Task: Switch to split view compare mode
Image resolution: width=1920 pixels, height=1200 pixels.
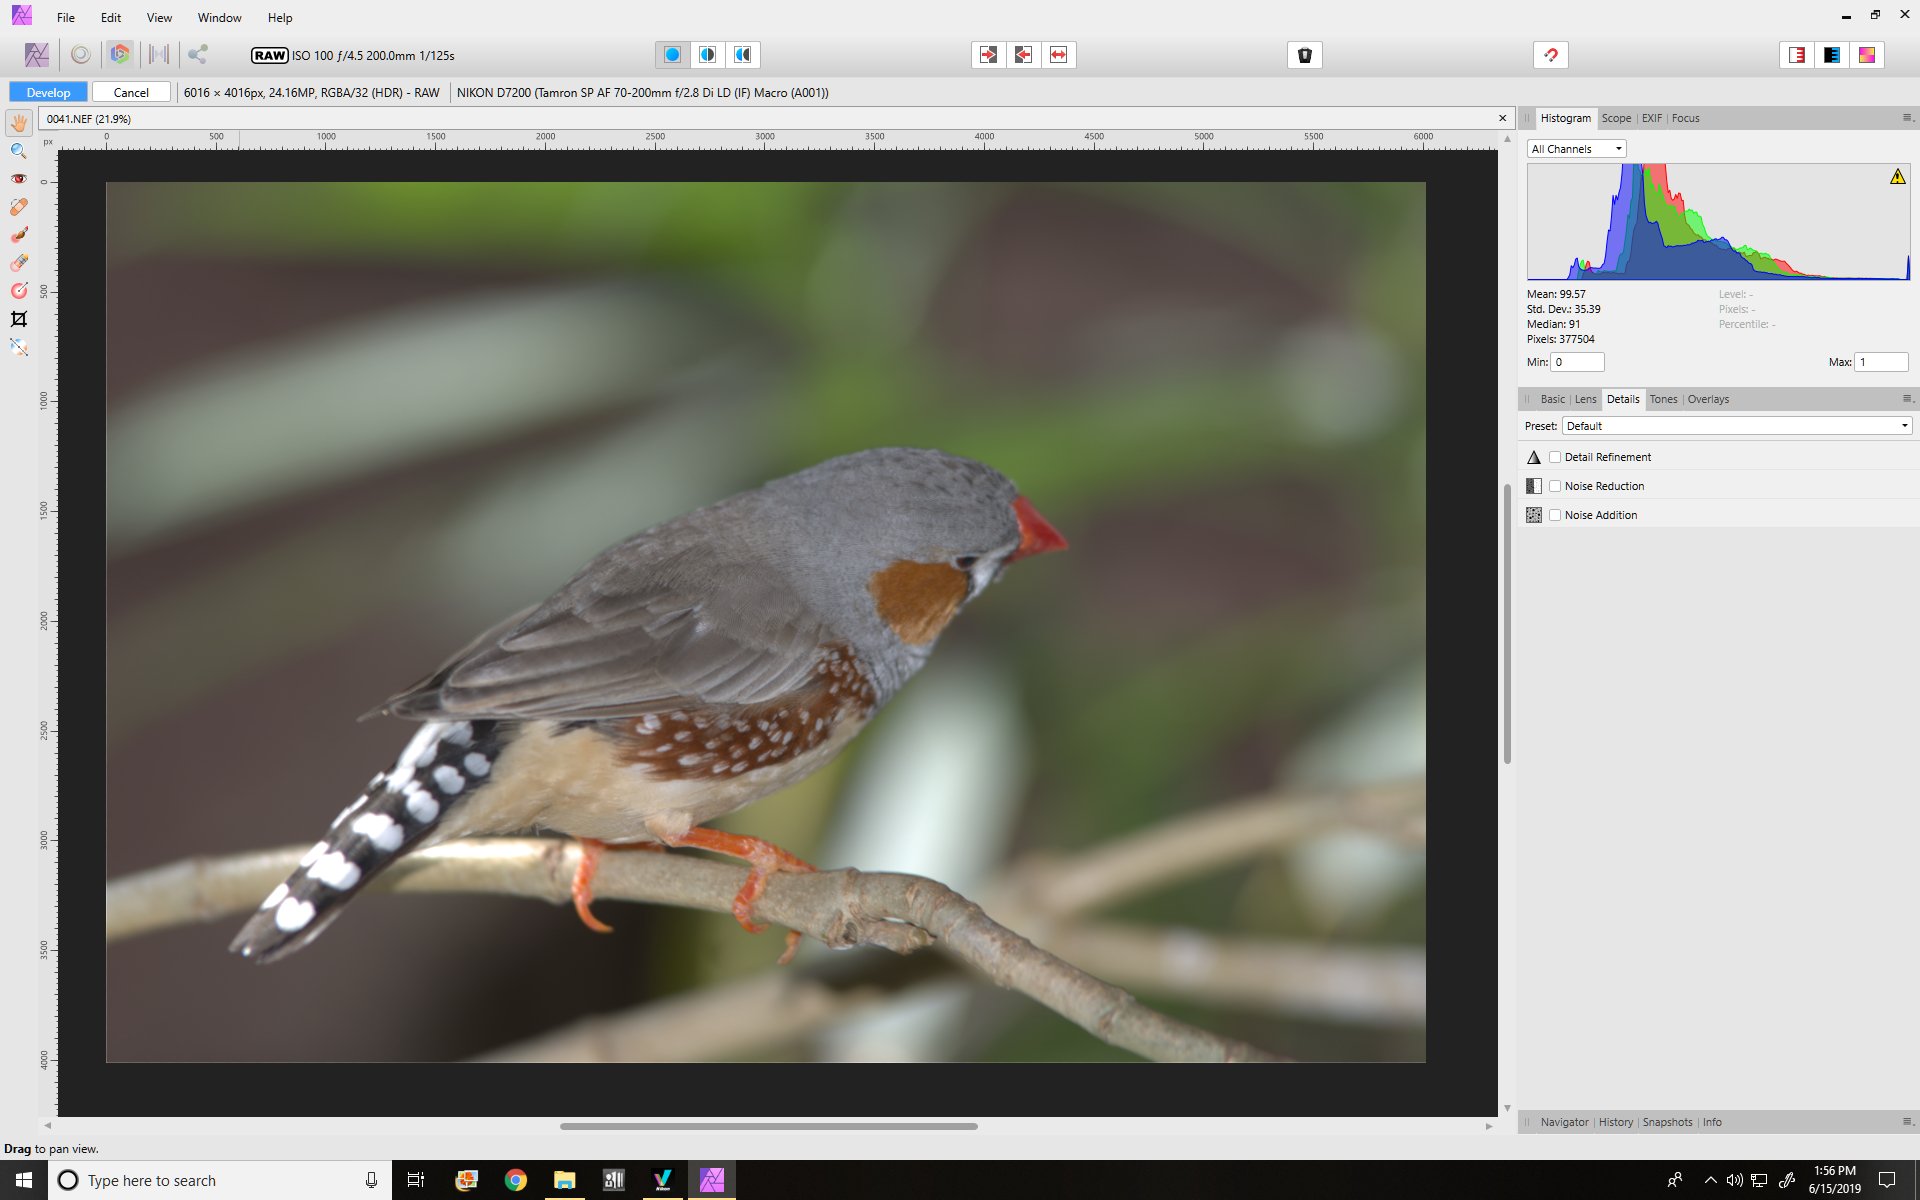Action: pos(707,55)
